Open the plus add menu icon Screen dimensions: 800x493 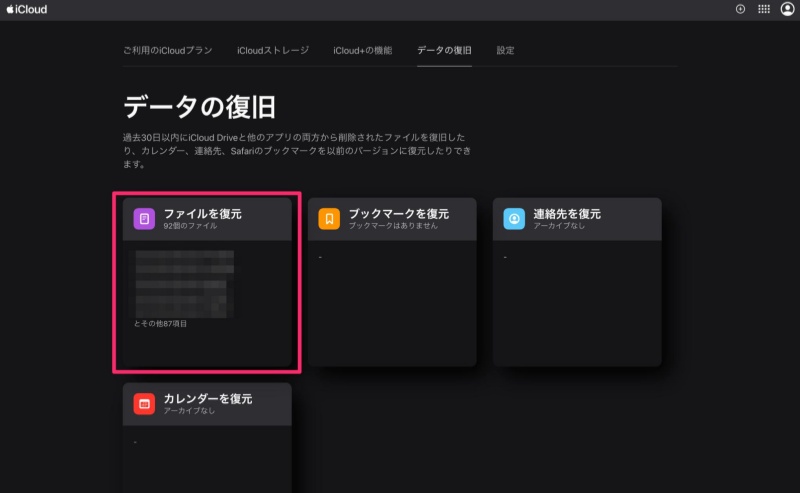(x=740, y=9)
